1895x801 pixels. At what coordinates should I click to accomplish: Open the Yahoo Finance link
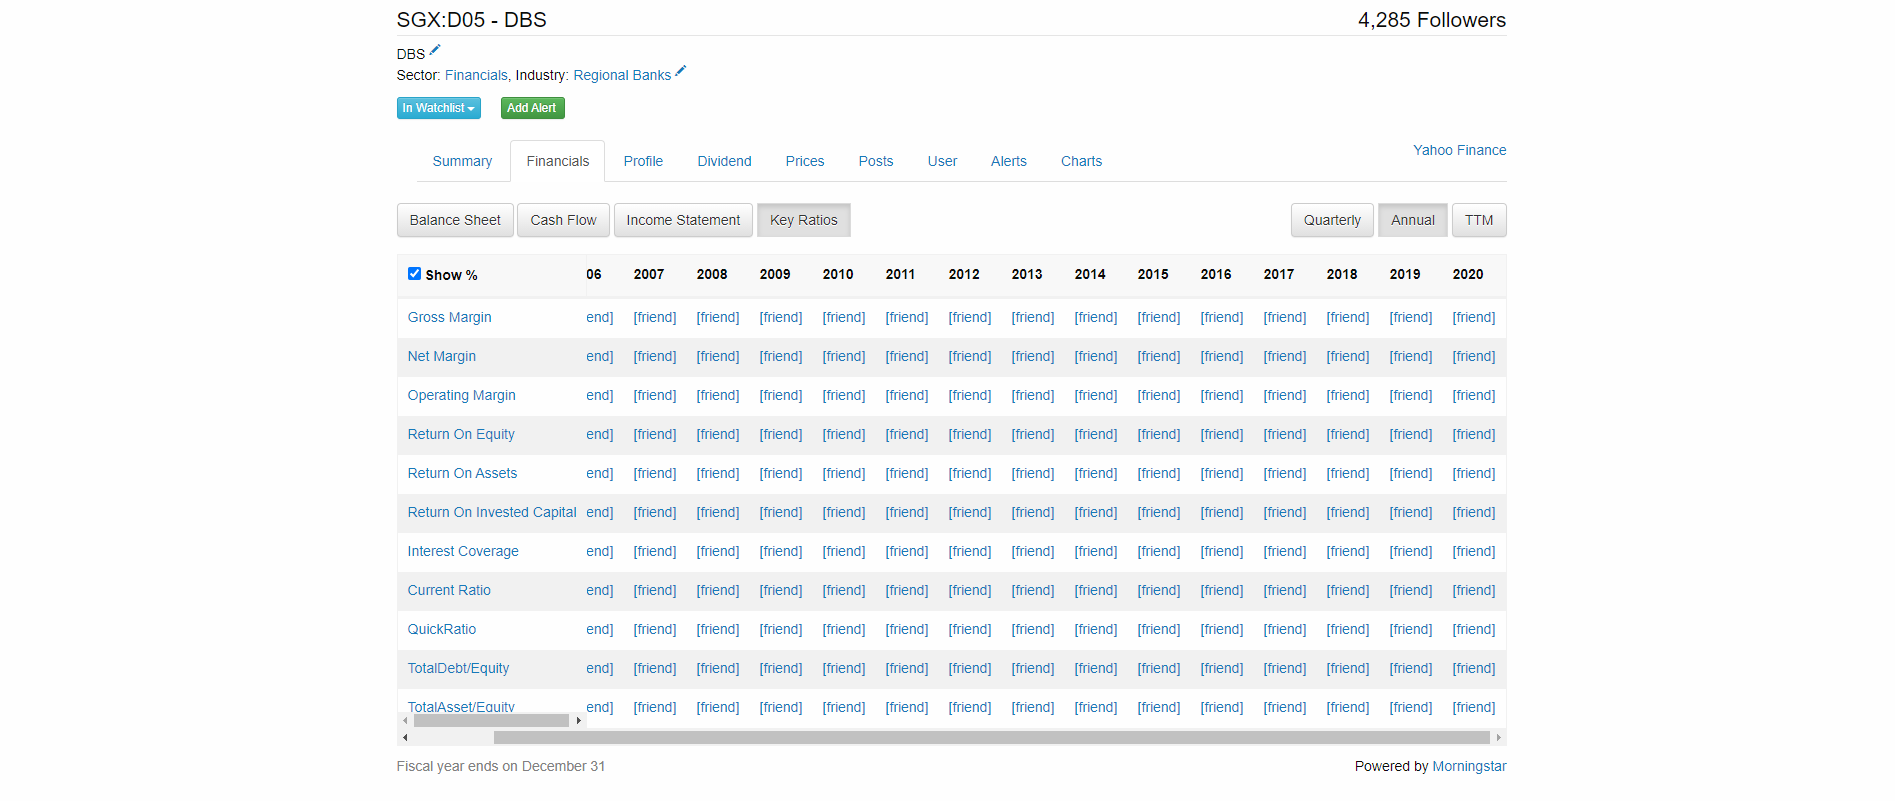point(1459,150)
